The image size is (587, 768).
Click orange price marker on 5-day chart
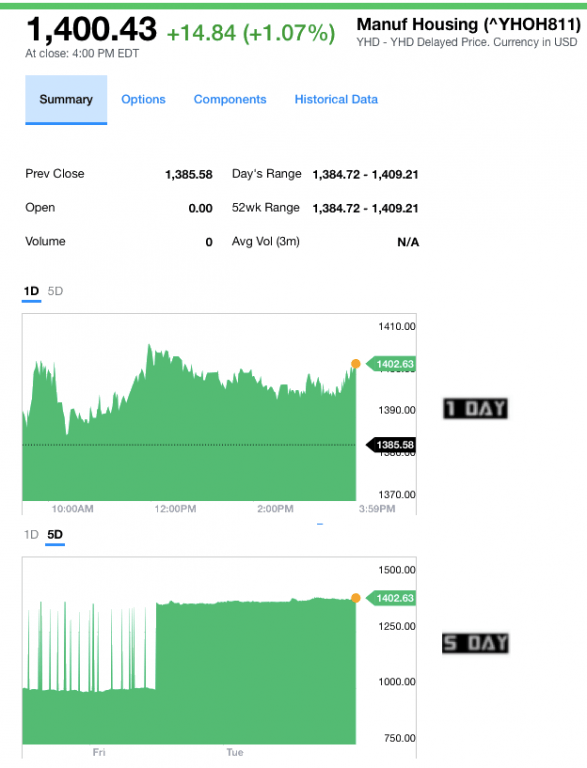(x=356, y=598)
